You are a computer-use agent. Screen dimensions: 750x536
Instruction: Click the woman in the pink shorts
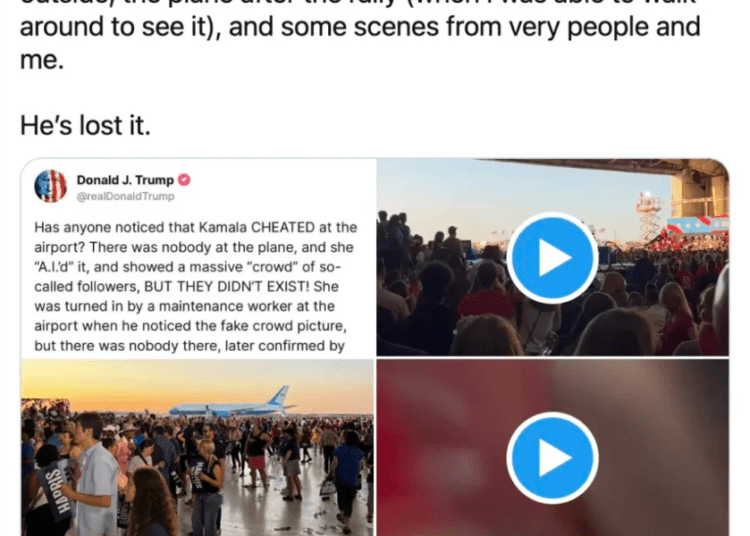coord(258,454)
